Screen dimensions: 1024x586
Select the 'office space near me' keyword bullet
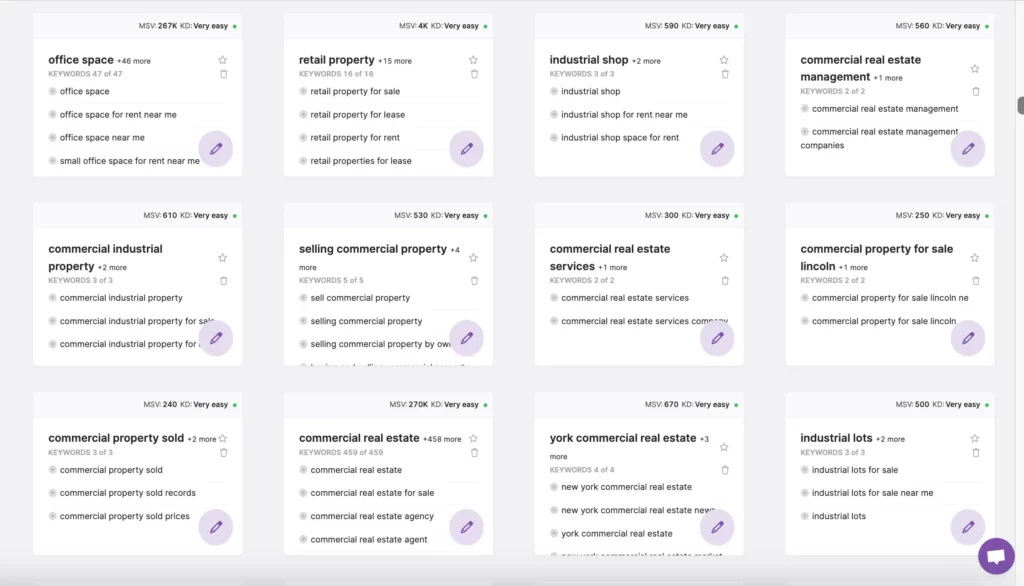(x=53, y=138)
